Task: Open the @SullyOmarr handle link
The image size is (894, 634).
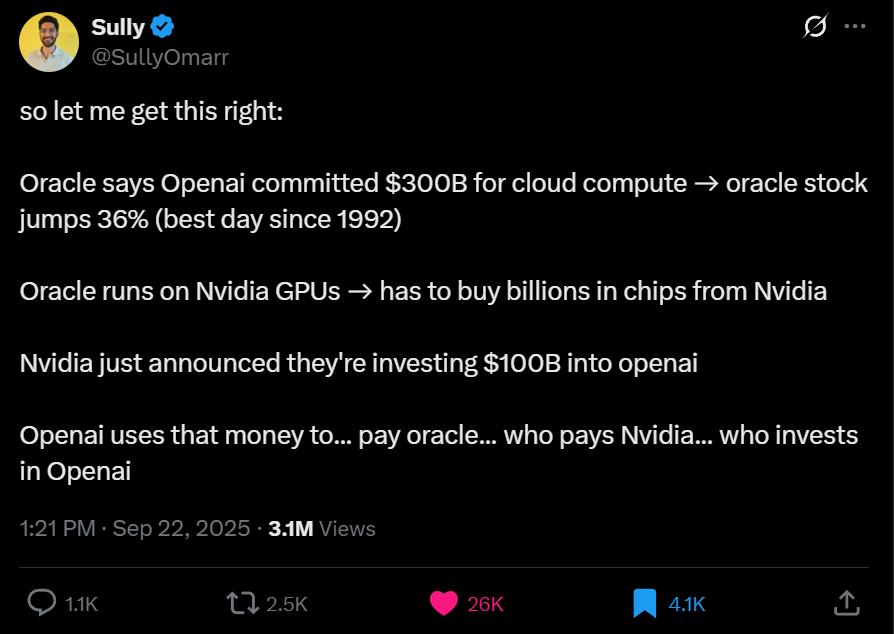Action: pyautogui.click(x=160, y=57)
